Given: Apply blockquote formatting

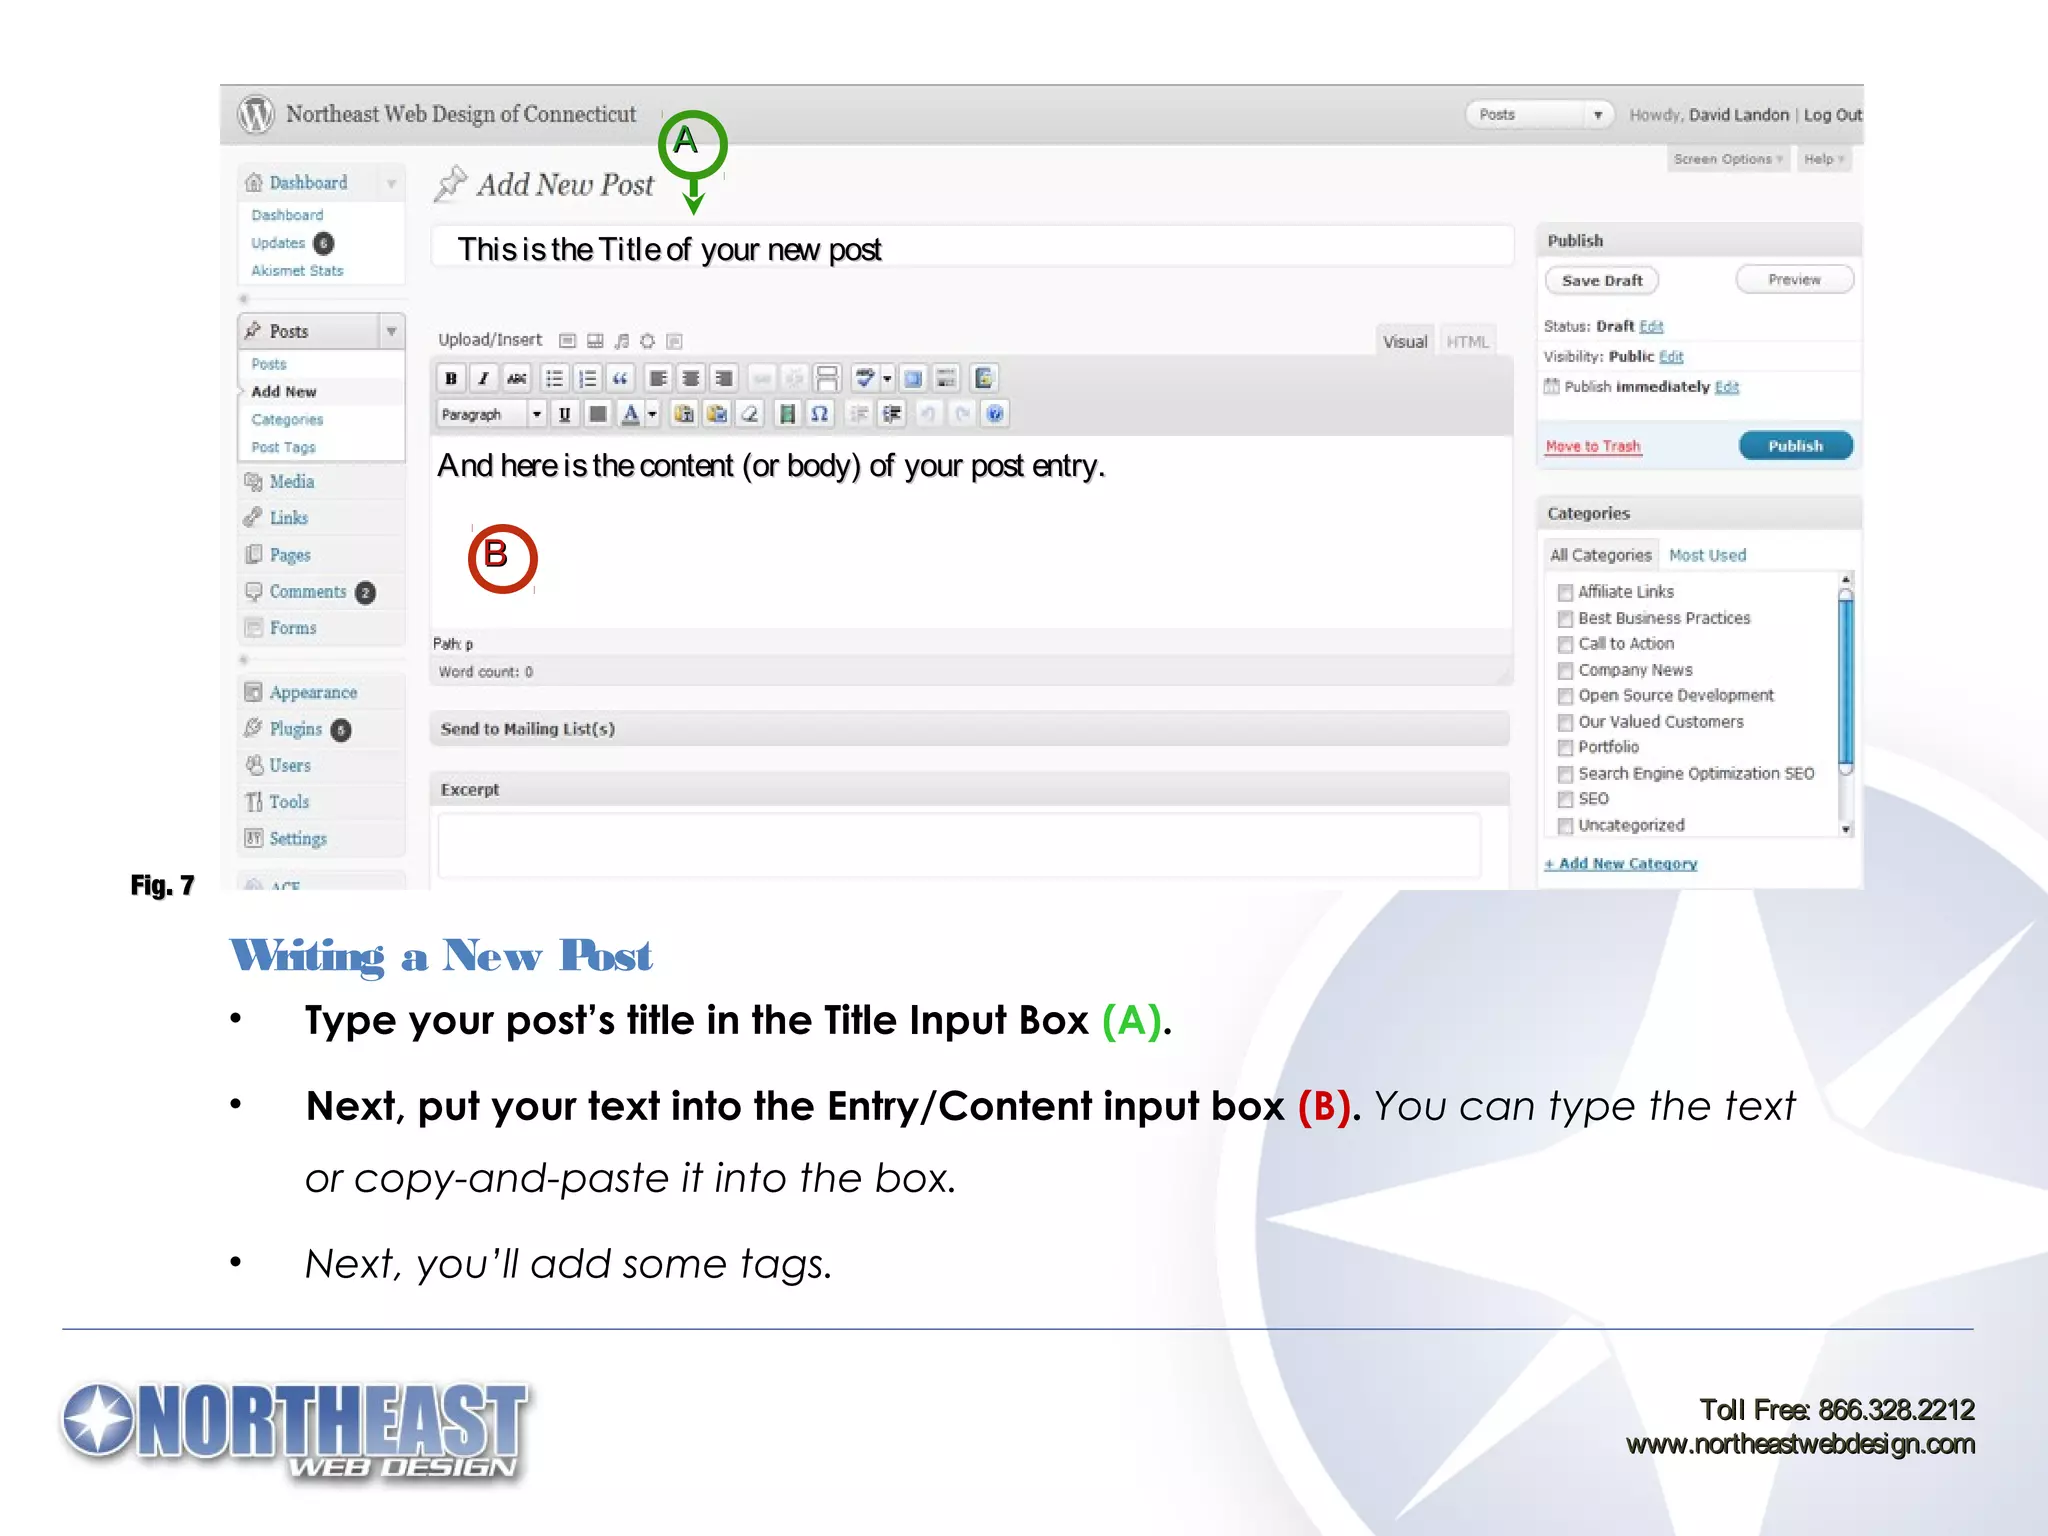Looking at the screenshot, I should click(x=621, y=378).
